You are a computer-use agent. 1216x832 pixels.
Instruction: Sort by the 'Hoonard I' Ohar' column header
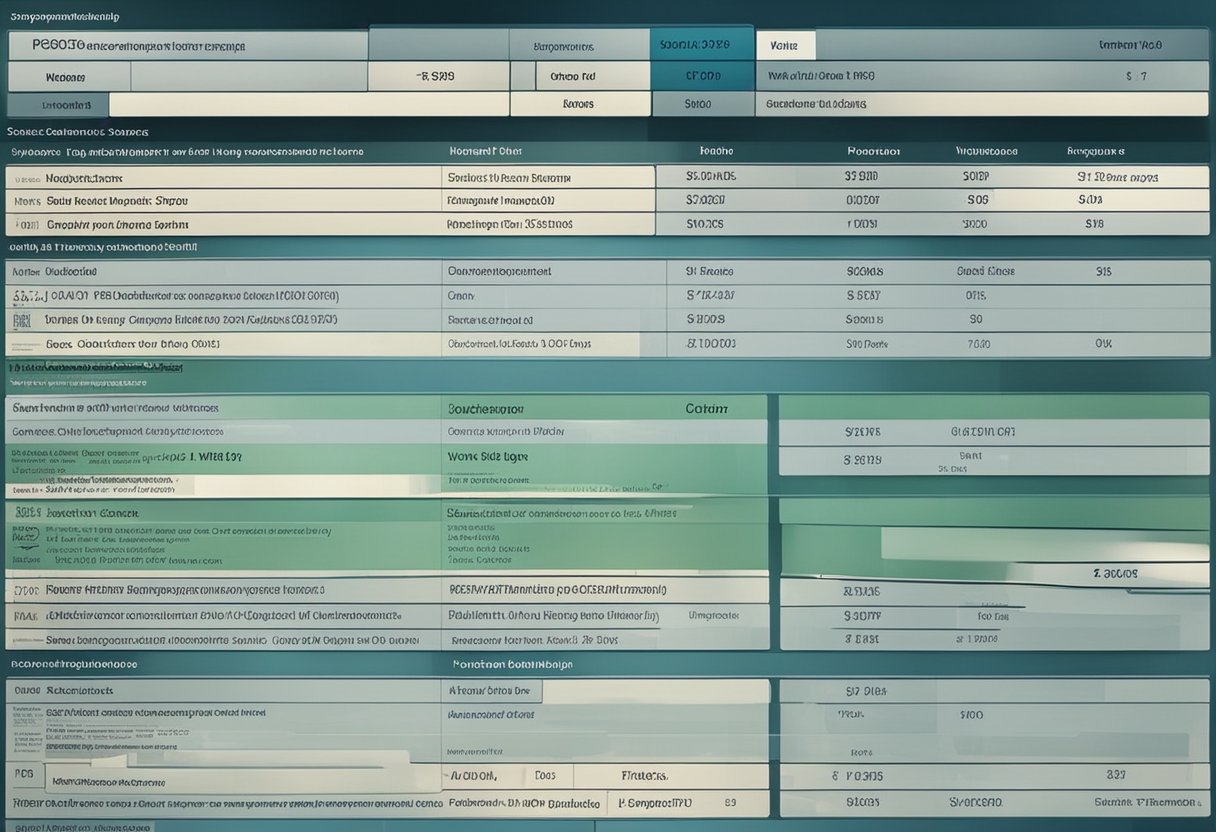(x=485, y=152)
